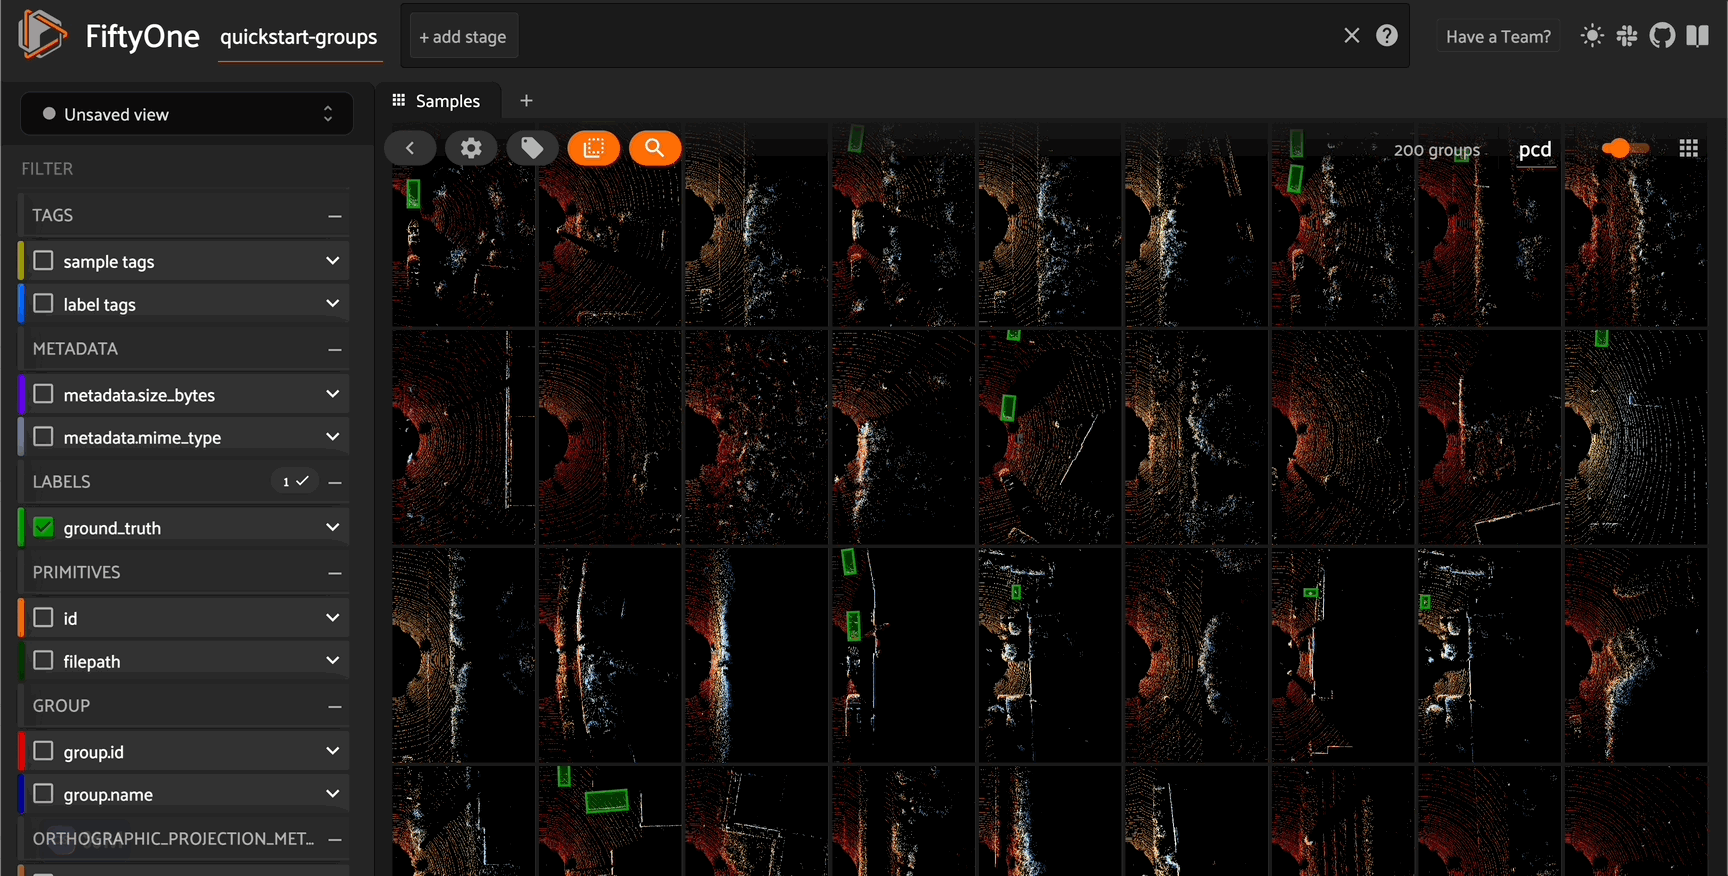This screenshot has width=1728, height=876.
Task: Check the group.name checkbox
Action: click(x=43, y=794)
